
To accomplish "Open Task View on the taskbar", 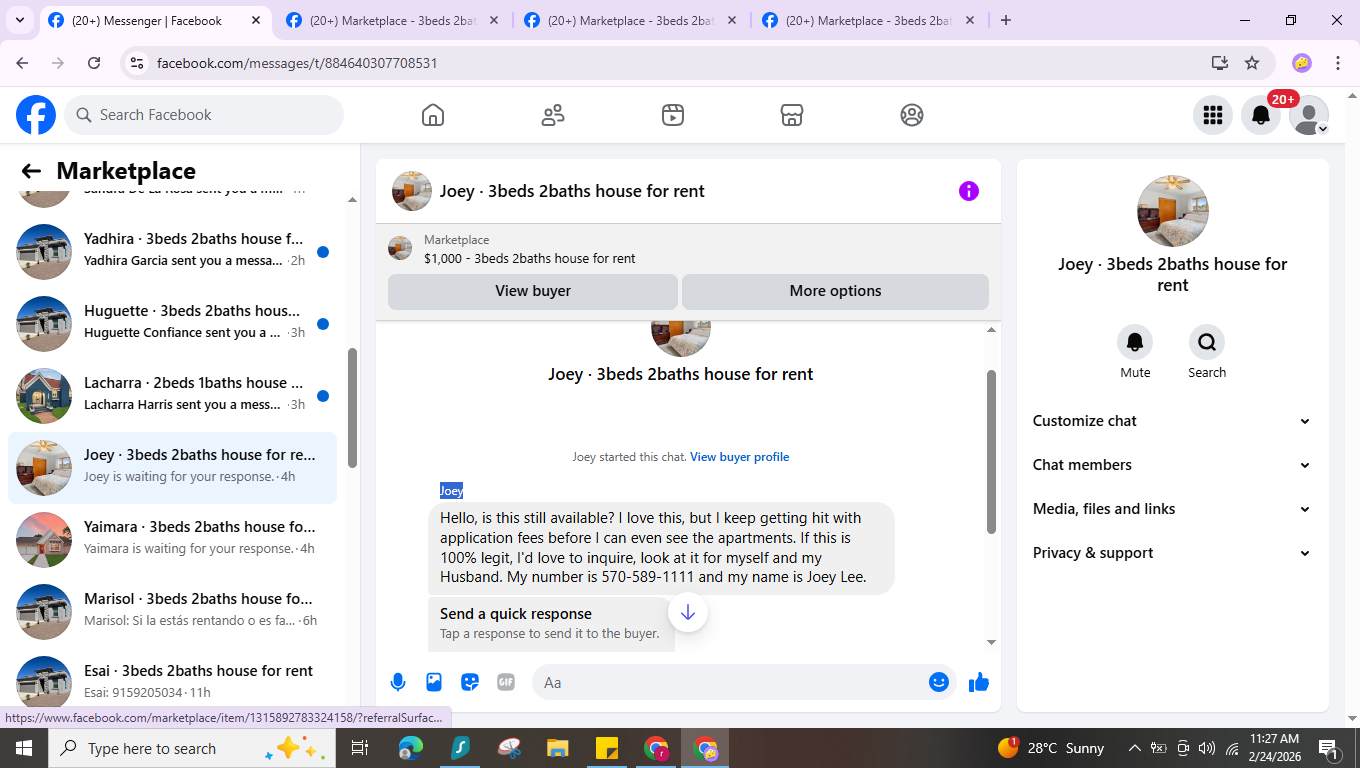I will click(360, 748).
